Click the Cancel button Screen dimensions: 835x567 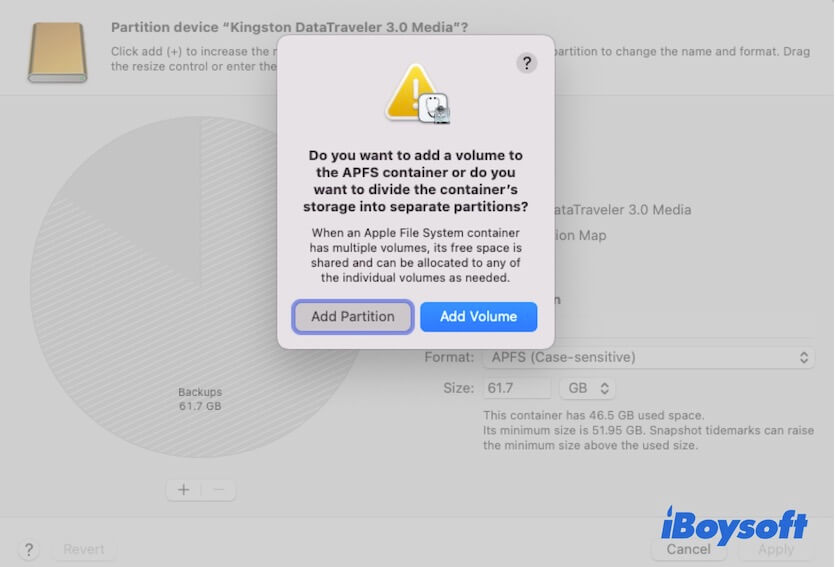(x=688, y=549)
